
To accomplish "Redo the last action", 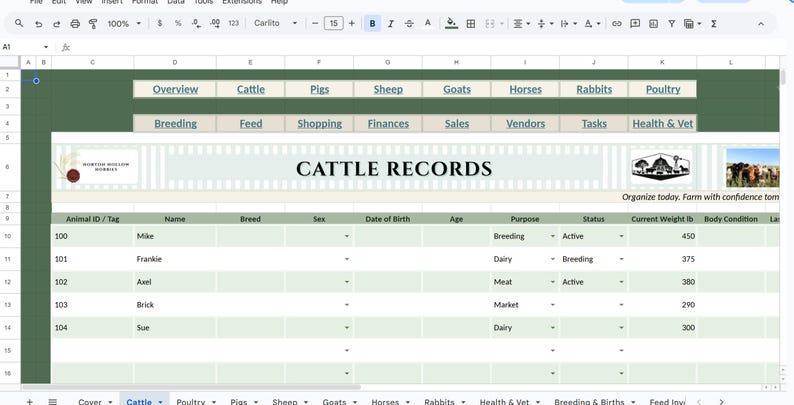I will (57, 23).
